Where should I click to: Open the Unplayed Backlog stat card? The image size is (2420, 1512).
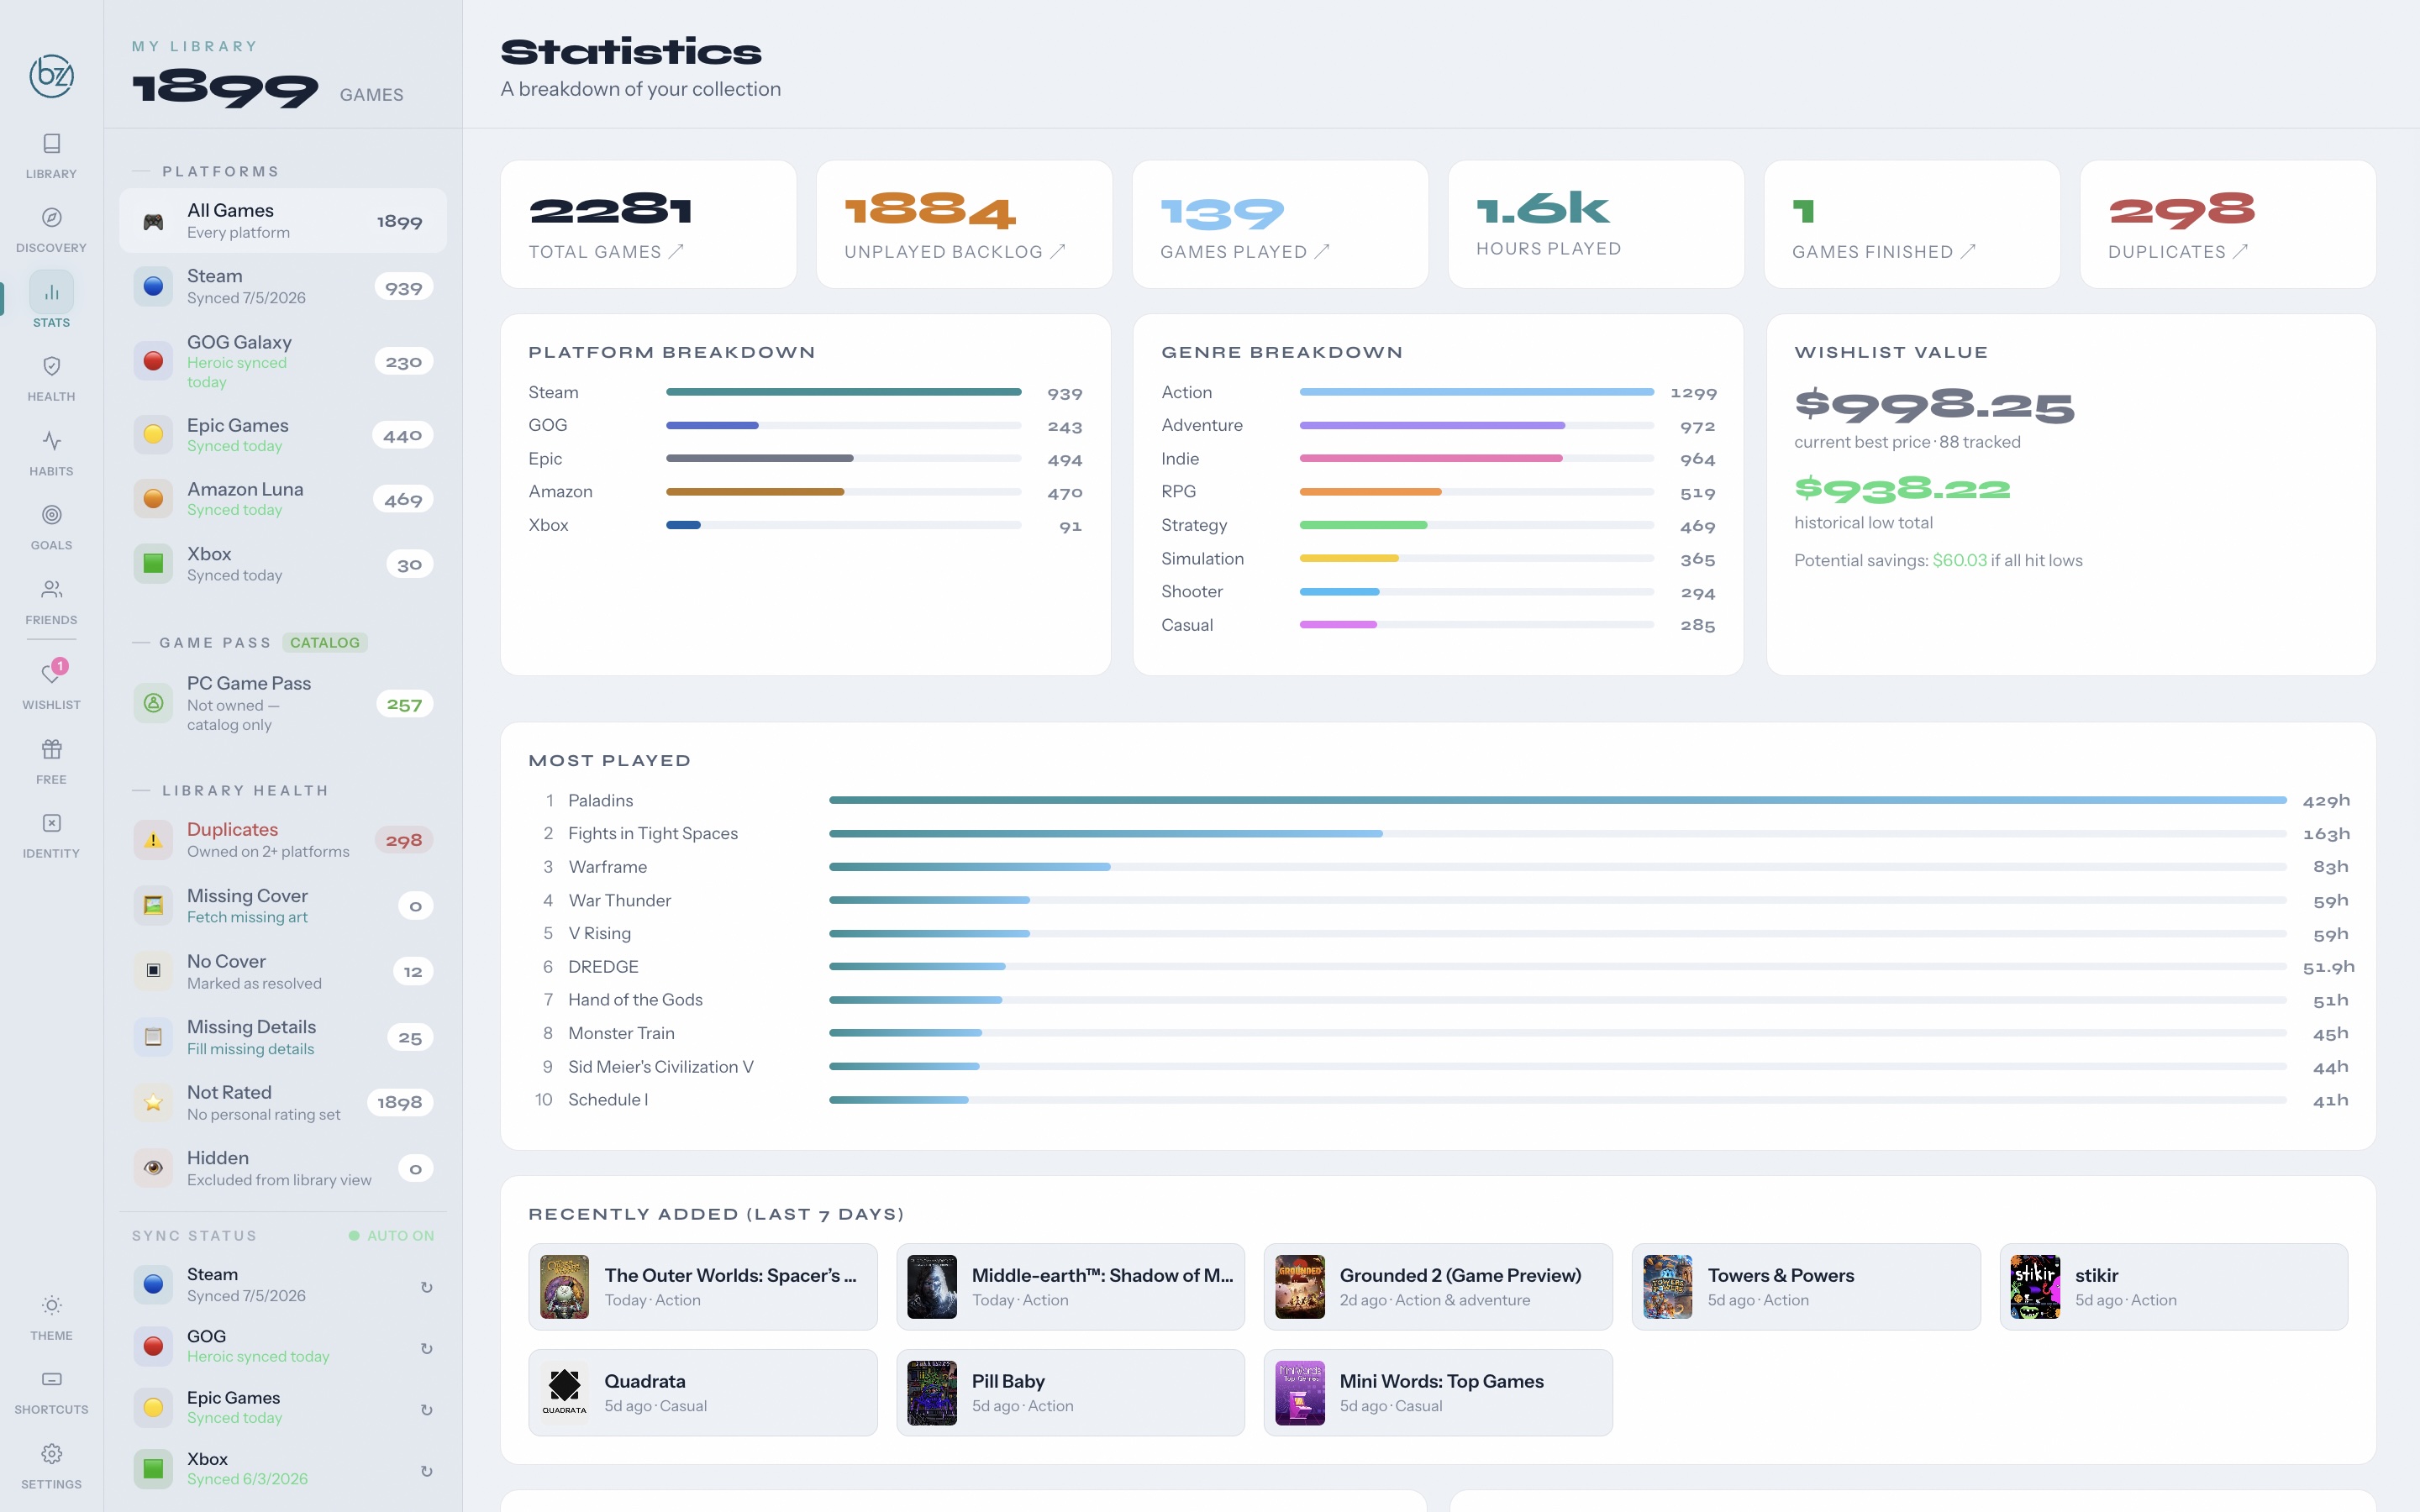coord(964,224)
